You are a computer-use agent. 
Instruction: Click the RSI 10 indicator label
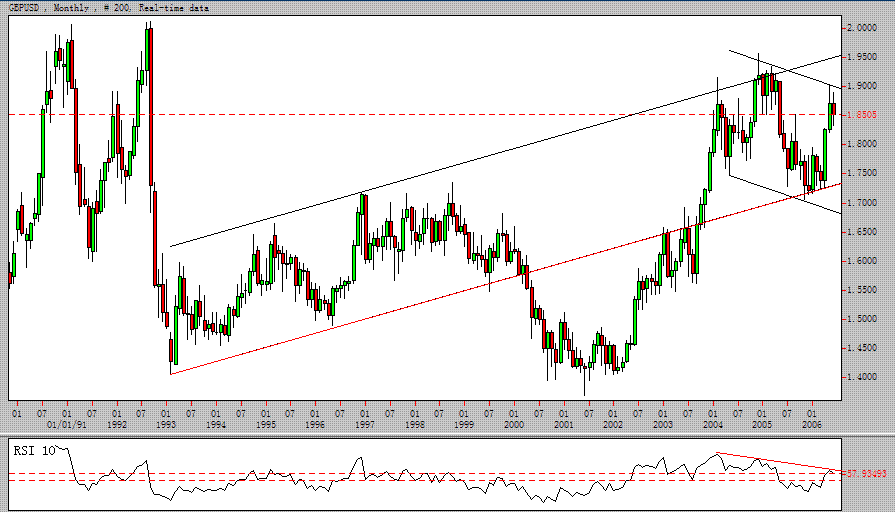click(x=34, y=451)
